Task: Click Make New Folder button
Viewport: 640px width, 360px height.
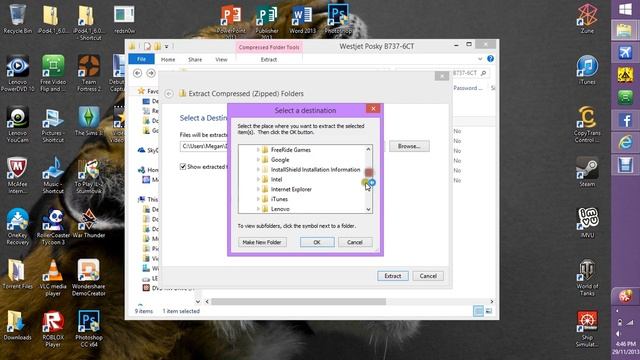Action: pos(262,242)
